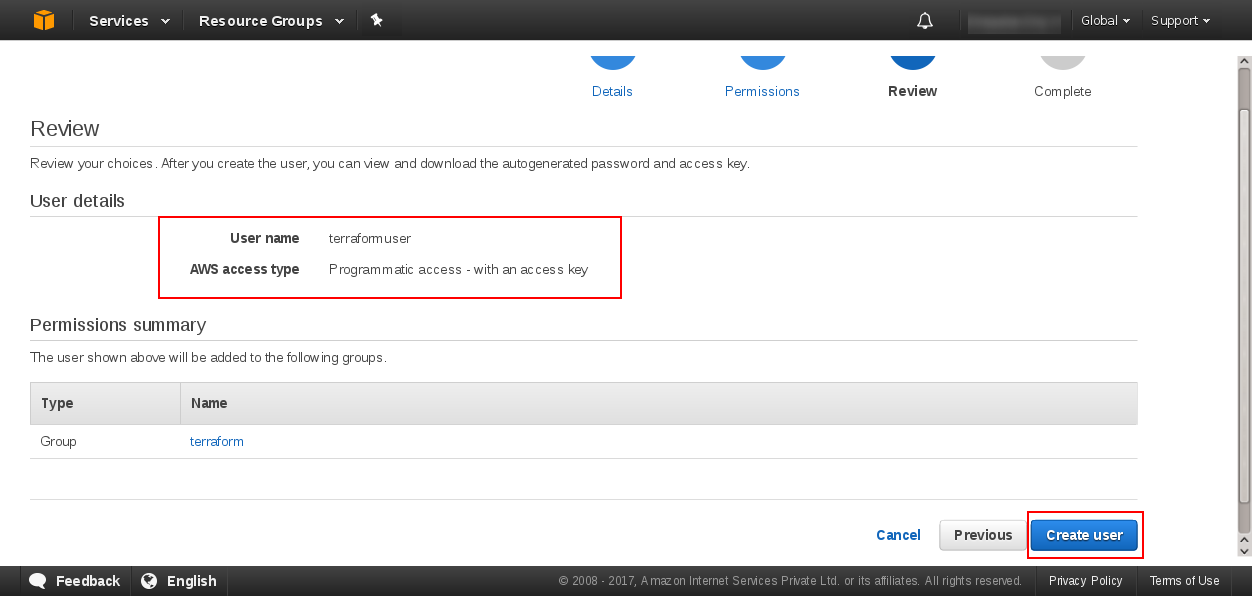This screenshot has width=1252, height=596.
Task: Open the Terms of Use link
Action: tap(1184, 581)
